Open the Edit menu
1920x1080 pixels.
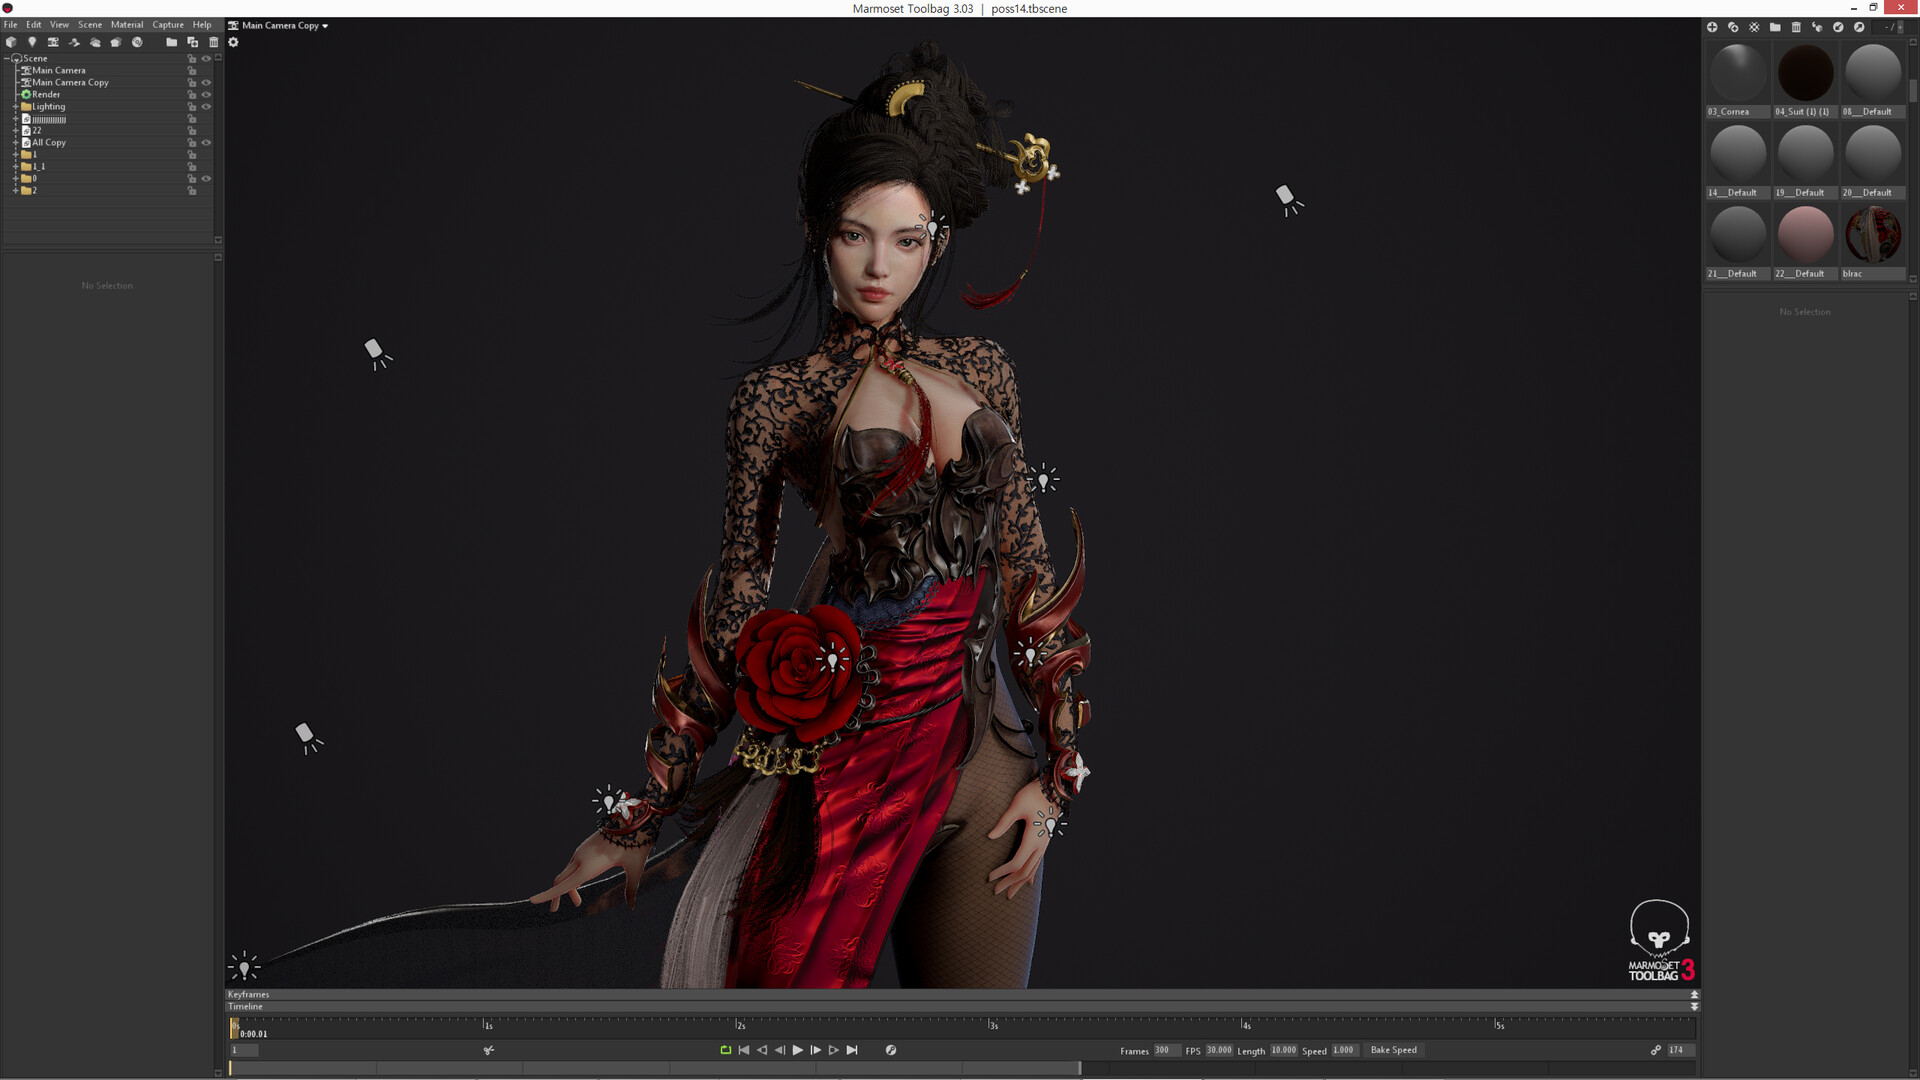click(34, 24)
